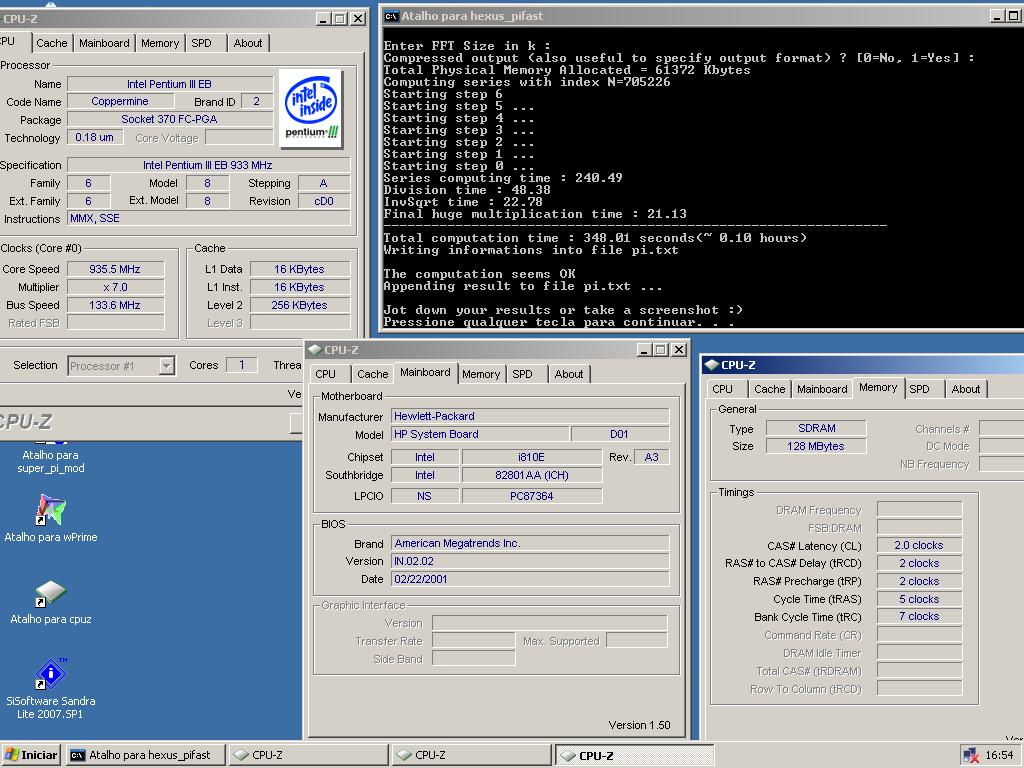Viewport: 1024px width, 768px height.
Task: Click the Intel Inside Pentium III logo
Action: point(311,108)
